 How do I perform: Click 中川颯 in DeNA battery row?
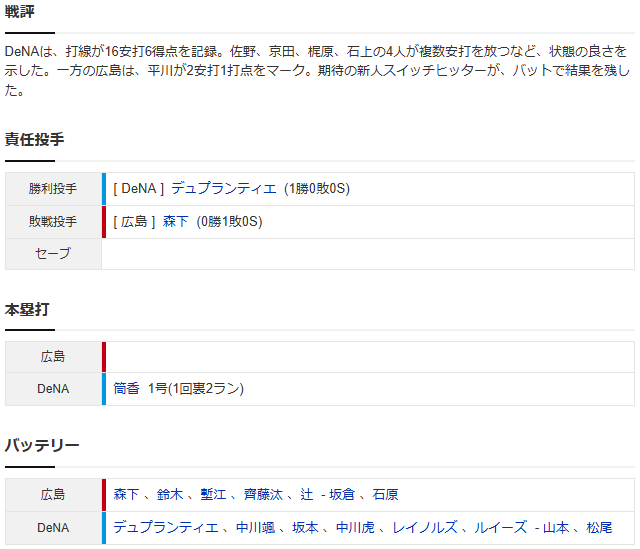tap(256, 527)
